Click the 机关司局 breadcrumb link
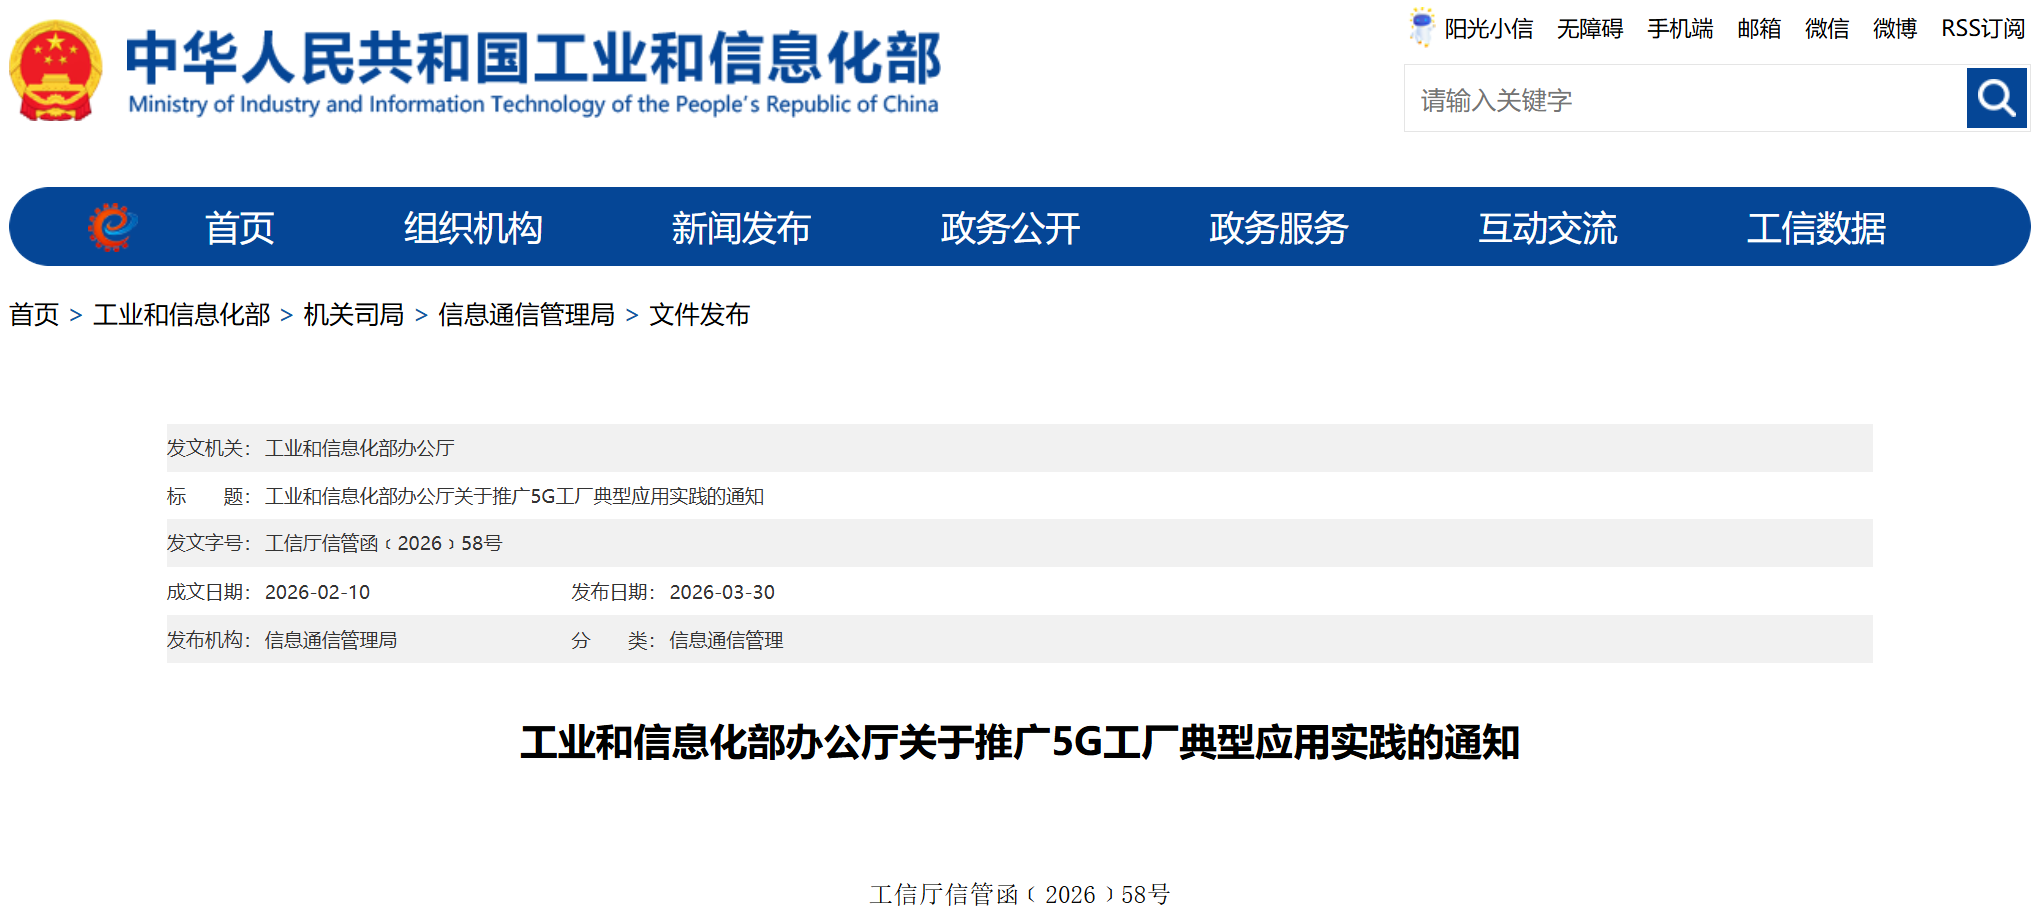This screenshot has width=2040, height=913. 353,315
